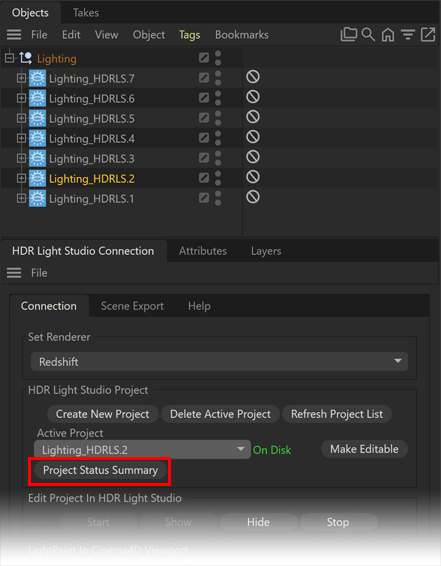Toggle visibility dots of the Lighting null

[218, 58]
